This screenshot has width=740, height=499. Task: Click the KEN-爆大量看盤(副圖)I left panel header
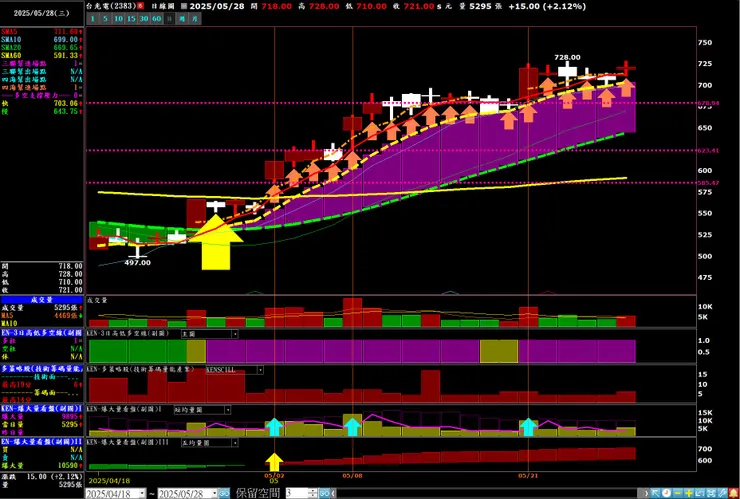(x=42, y=408)
